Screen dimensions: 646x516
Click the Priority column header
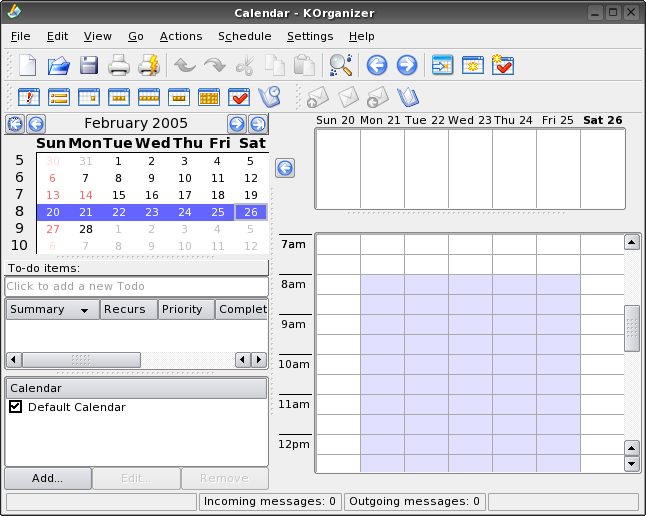click(x=186, y=309)
